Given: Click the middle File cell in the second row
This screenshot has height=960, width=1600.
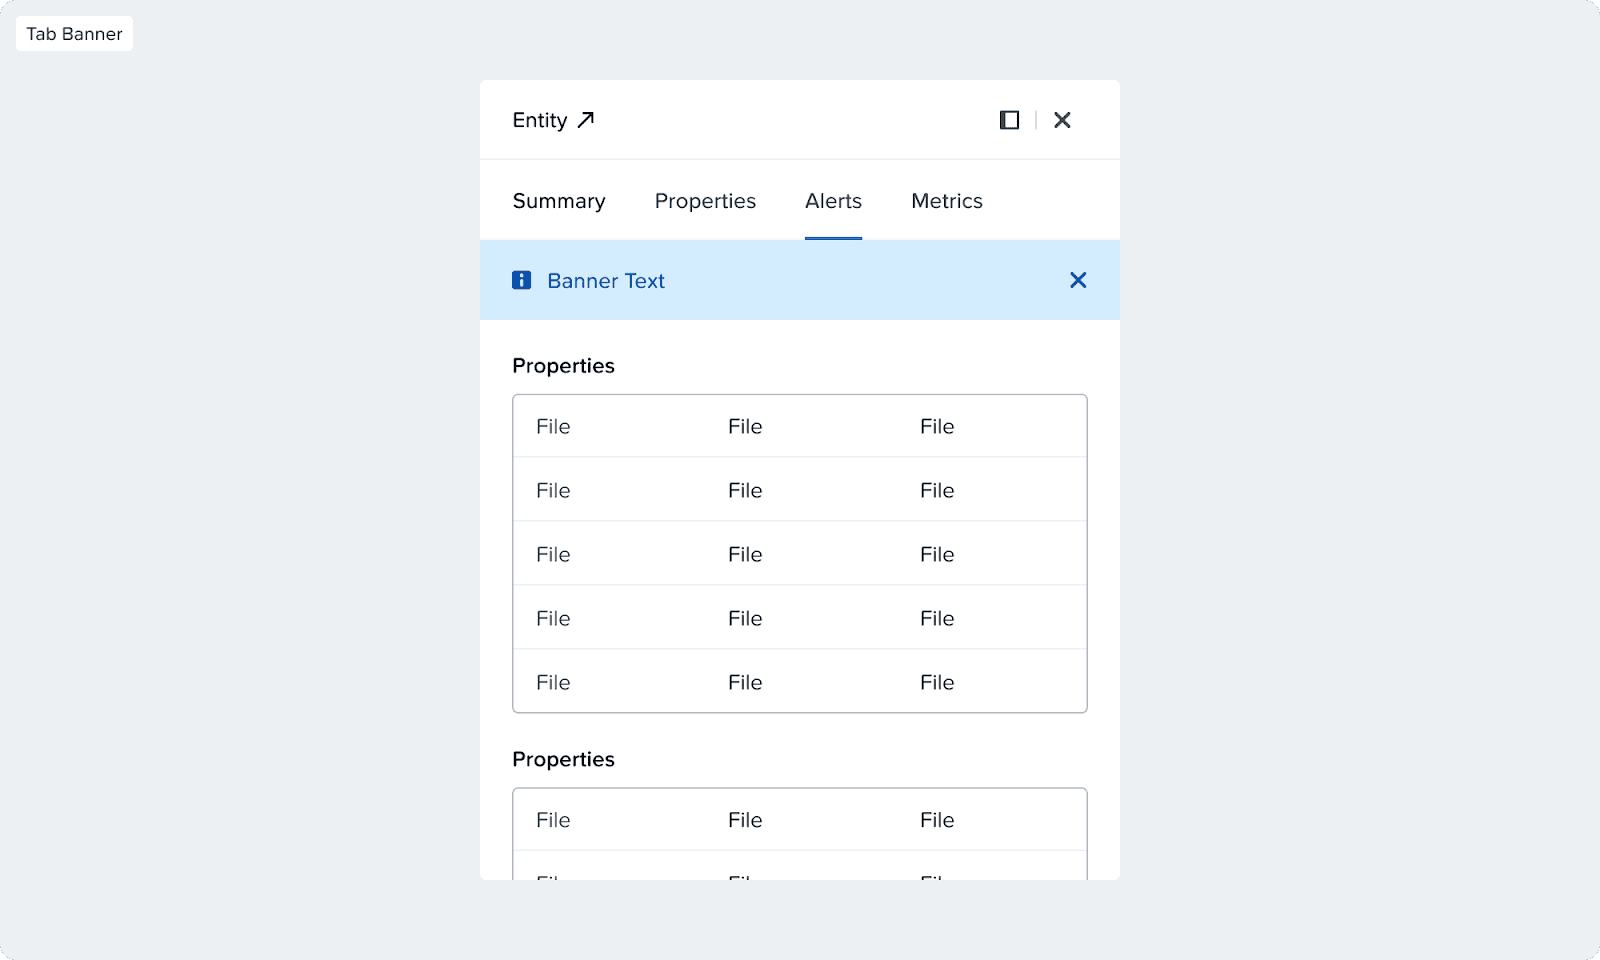Looking at the screenshot, I should coord(745,491).
